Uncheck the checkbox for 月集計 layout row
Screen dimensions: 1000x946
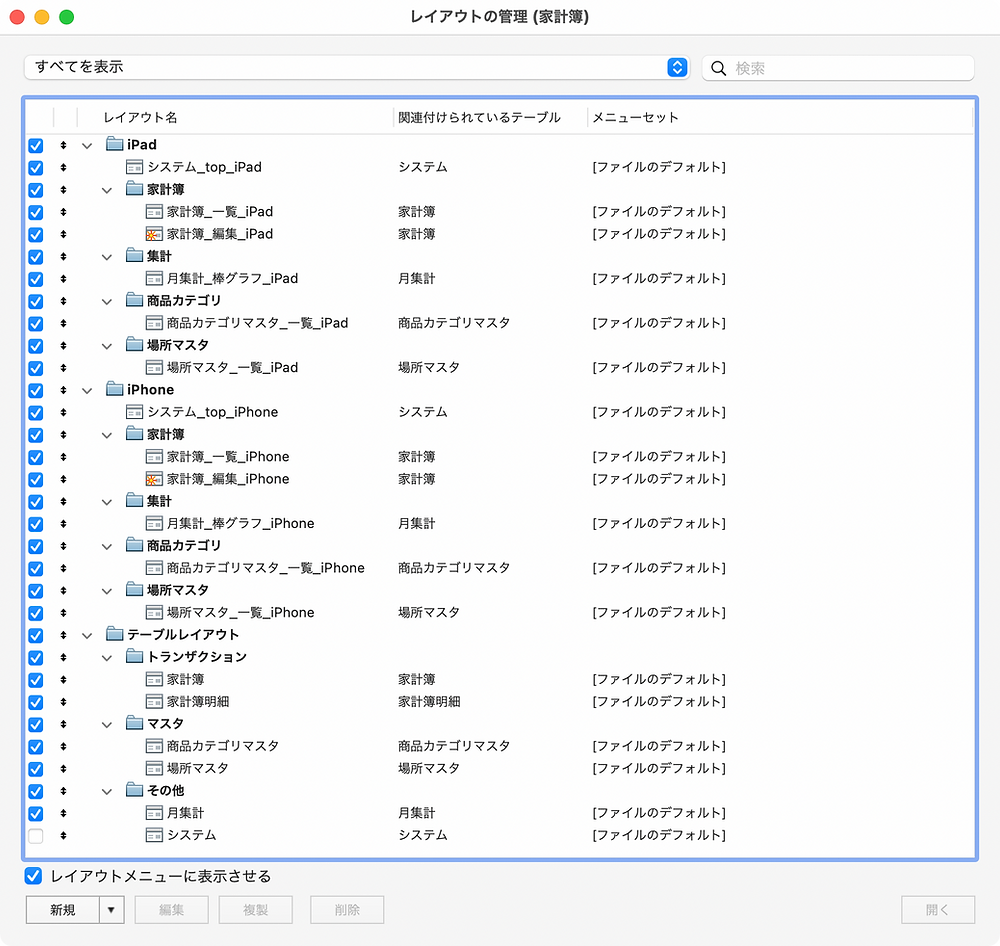pos(36,813)
